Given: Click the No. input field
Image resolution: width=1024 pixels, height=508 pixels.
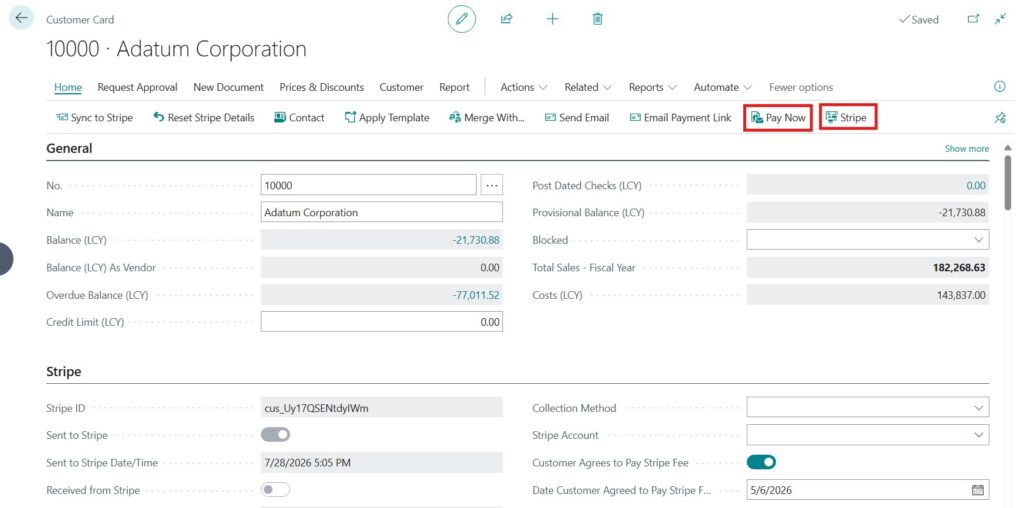Looking at the screenshot, I should coord(368,185).
